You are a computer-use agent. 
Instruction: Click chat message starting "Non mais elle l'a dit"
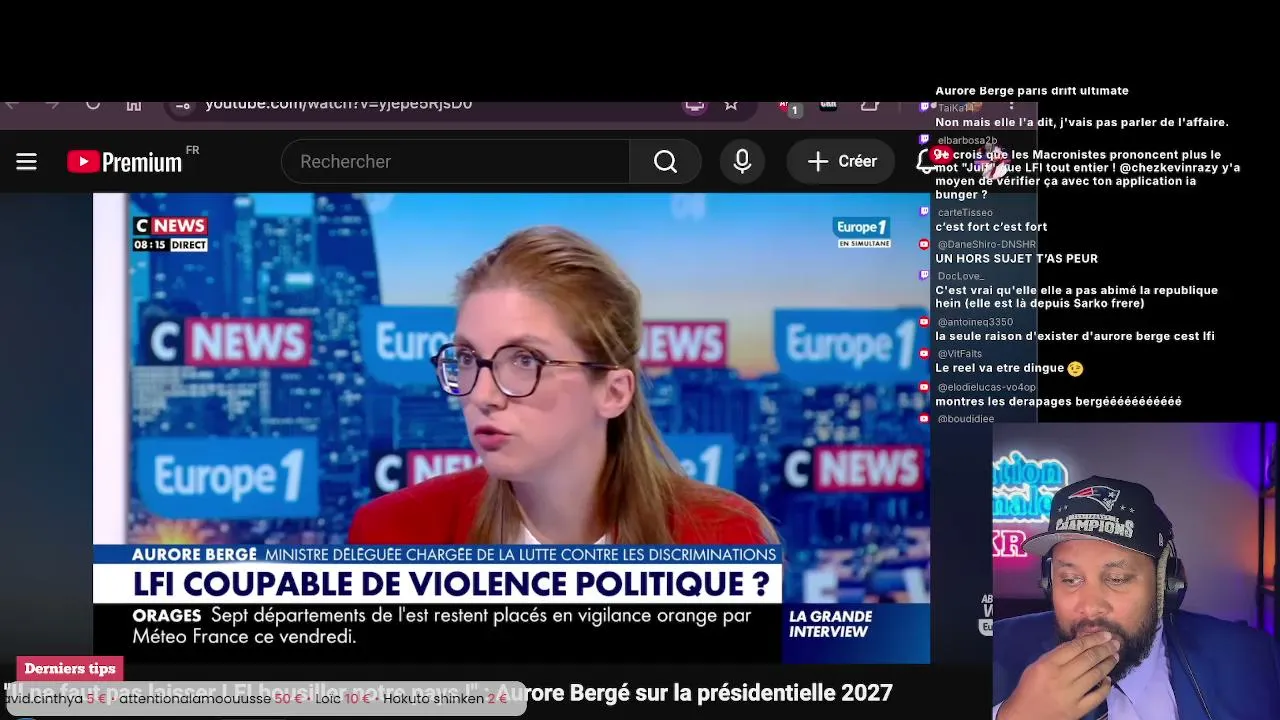(x=1082, y=123)
